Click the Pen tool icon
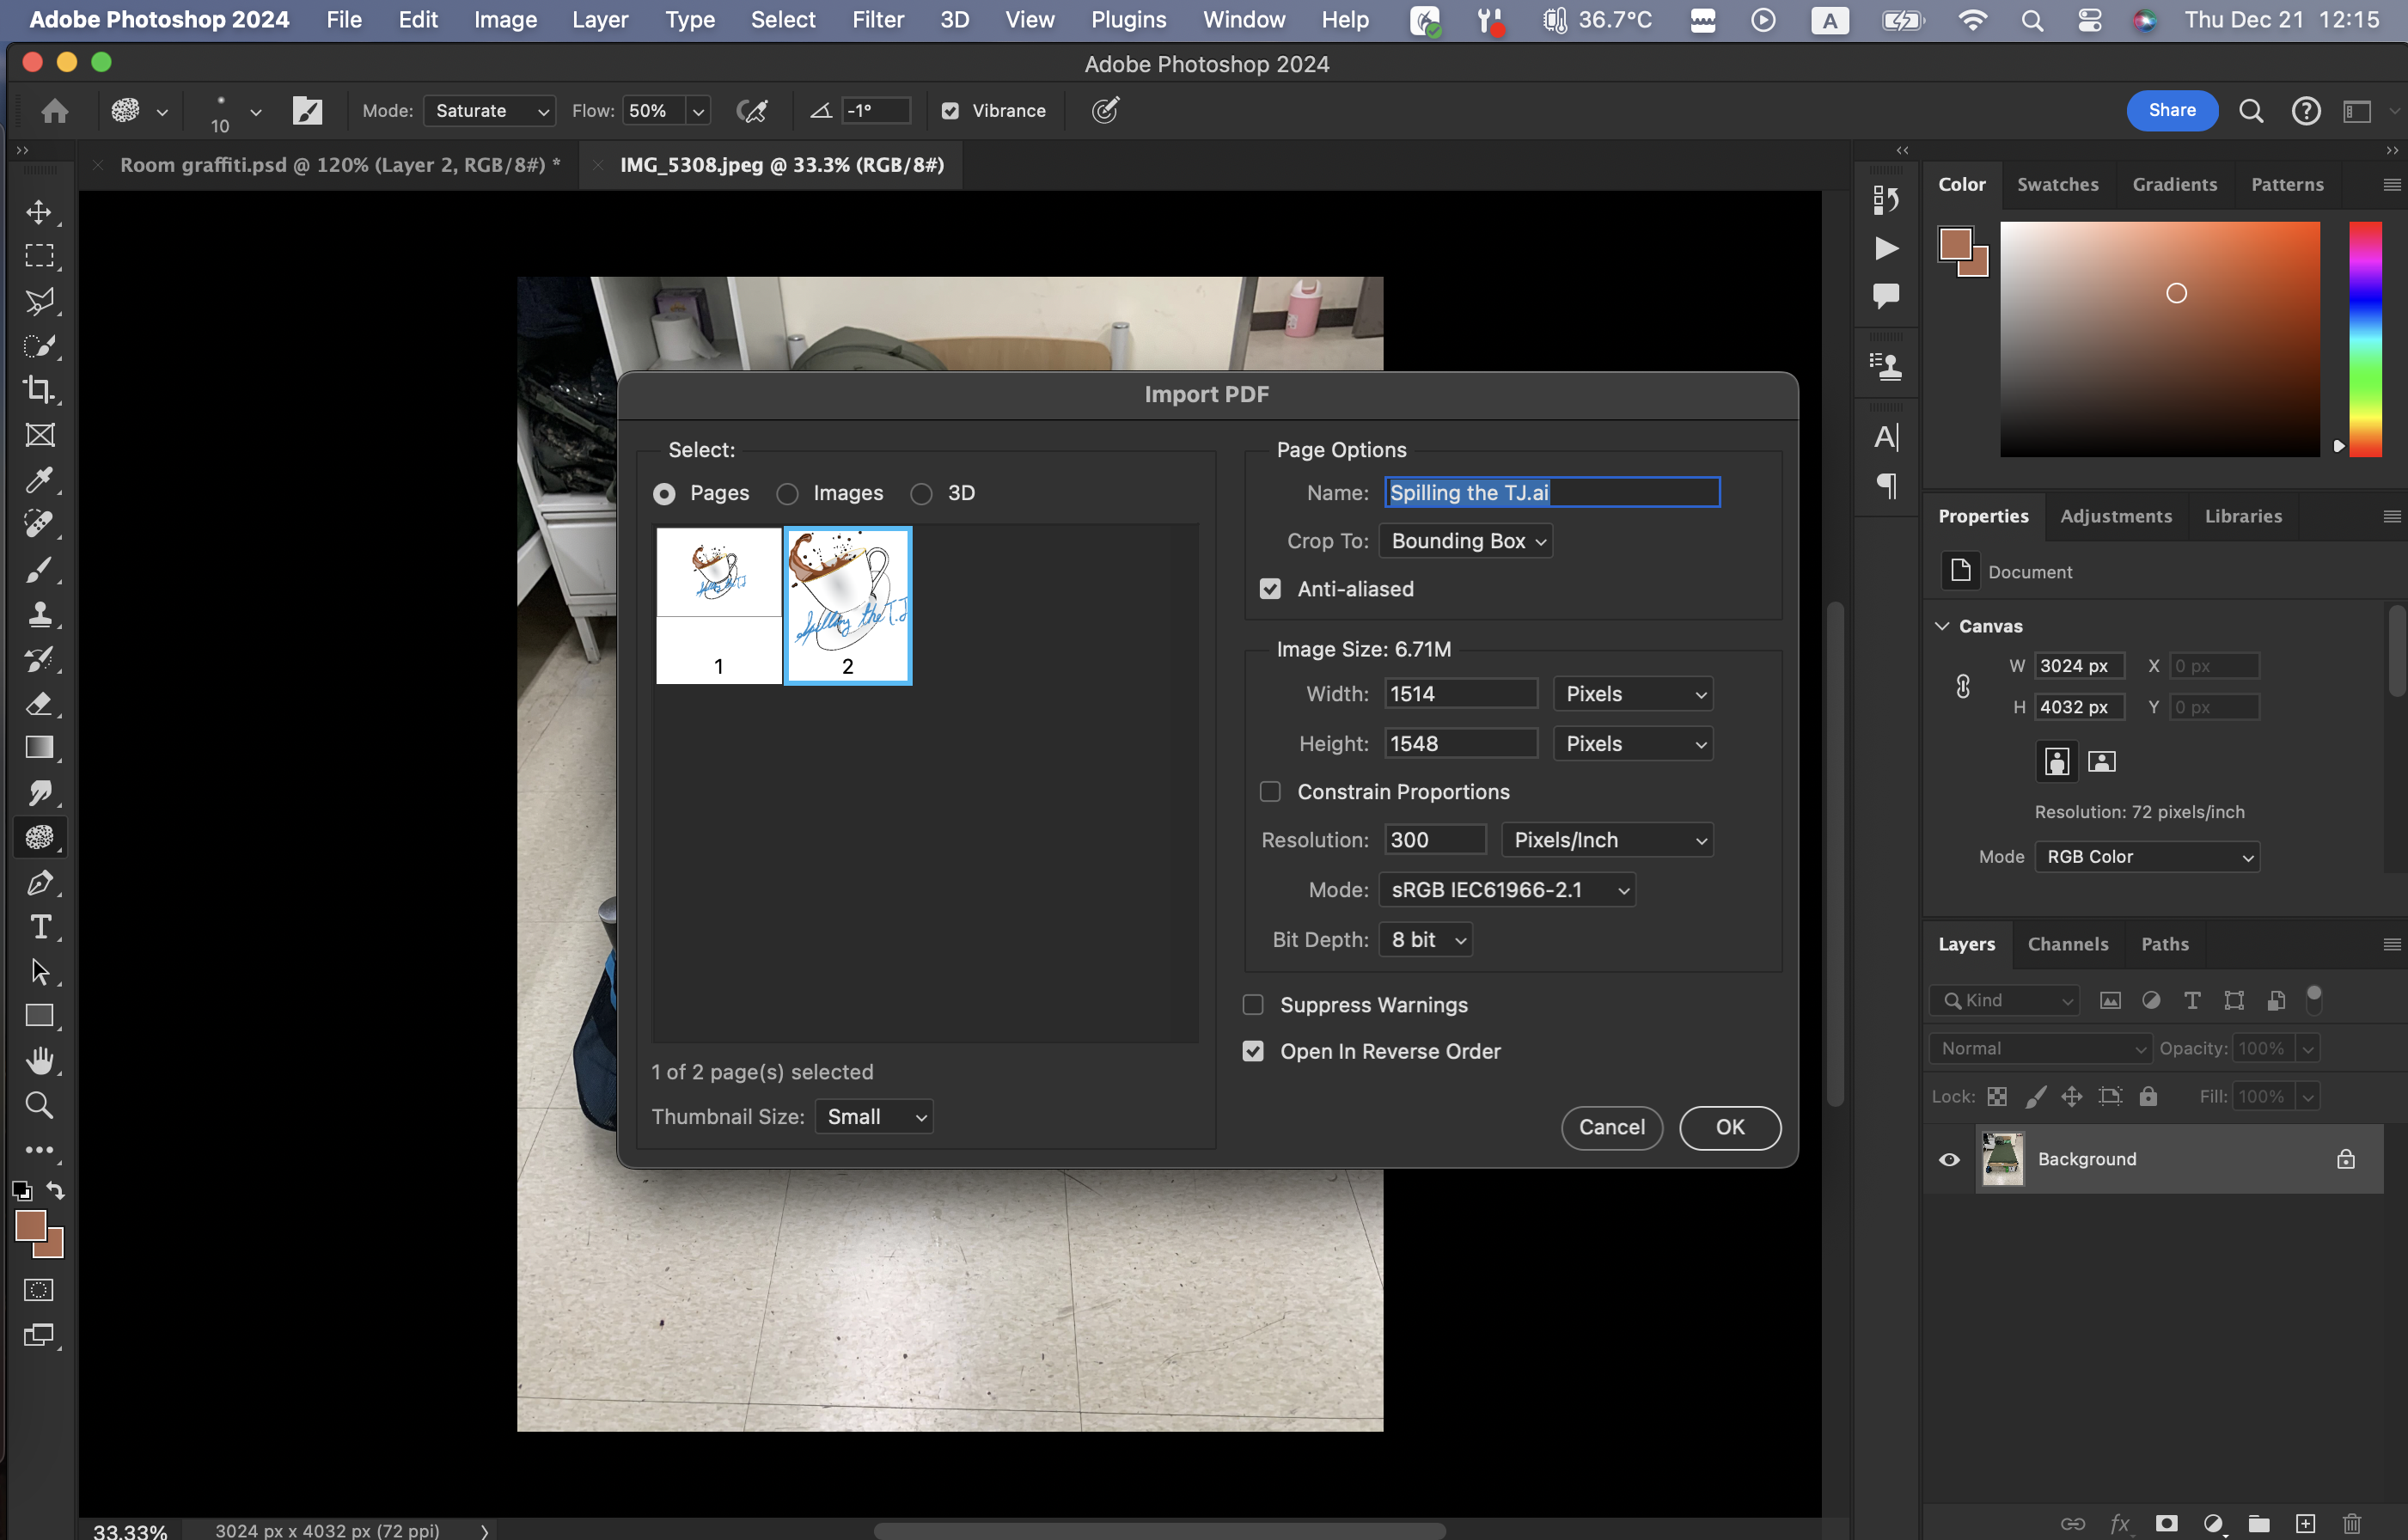This screenshot has width=2408, height=1540. coord(39,882)
